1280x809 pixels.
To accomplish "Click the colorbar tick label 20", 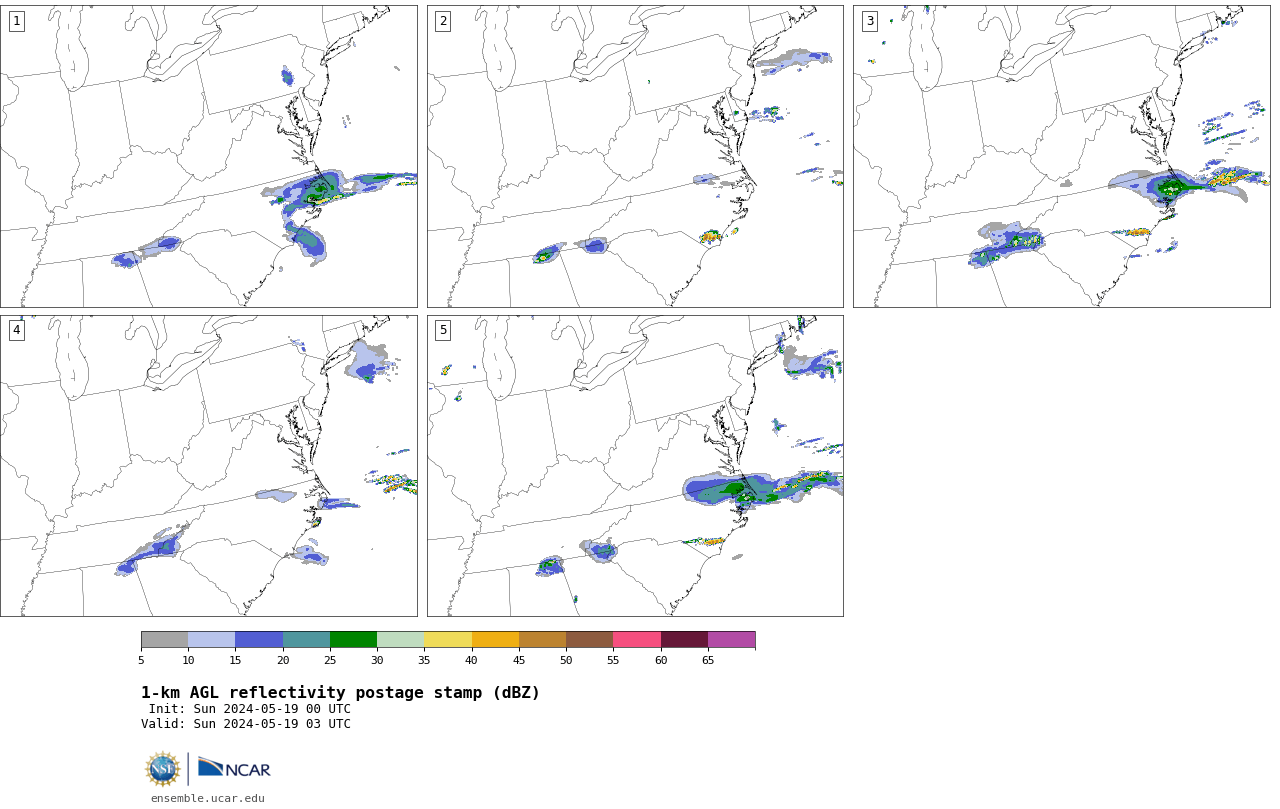I will coord(283,660).
